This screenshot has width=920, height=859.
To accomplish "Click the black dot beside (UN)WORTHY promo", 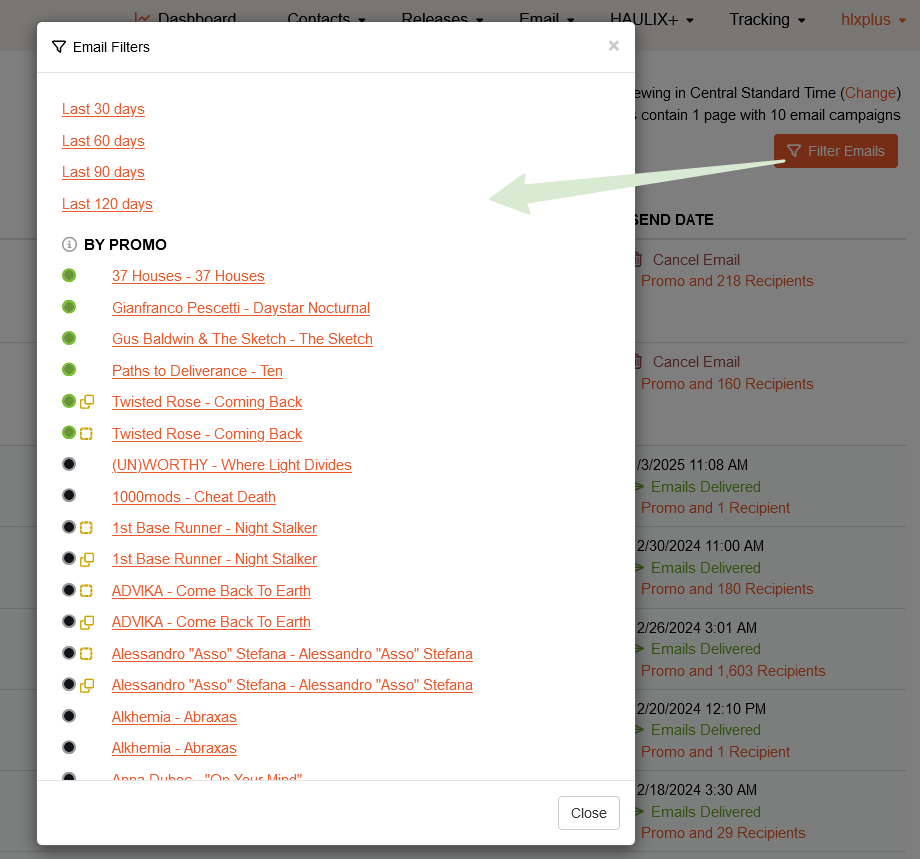I will [69, 464].
